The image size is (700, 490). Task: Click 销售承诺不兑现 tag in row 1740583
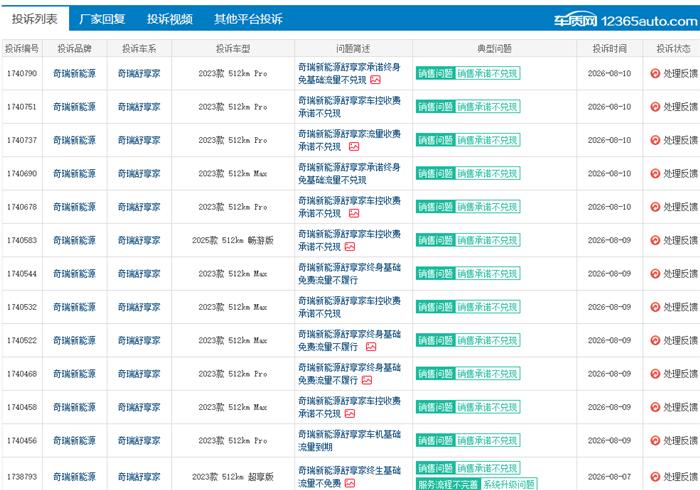click(488, 240)
